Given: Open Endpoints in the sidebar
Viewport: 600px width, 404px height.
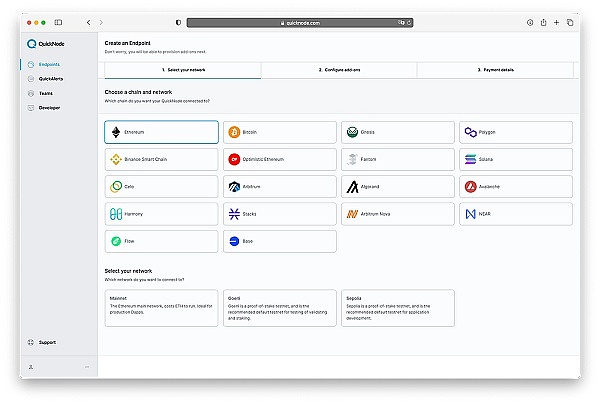Looking at the screenshot, I should click(49, 64).
